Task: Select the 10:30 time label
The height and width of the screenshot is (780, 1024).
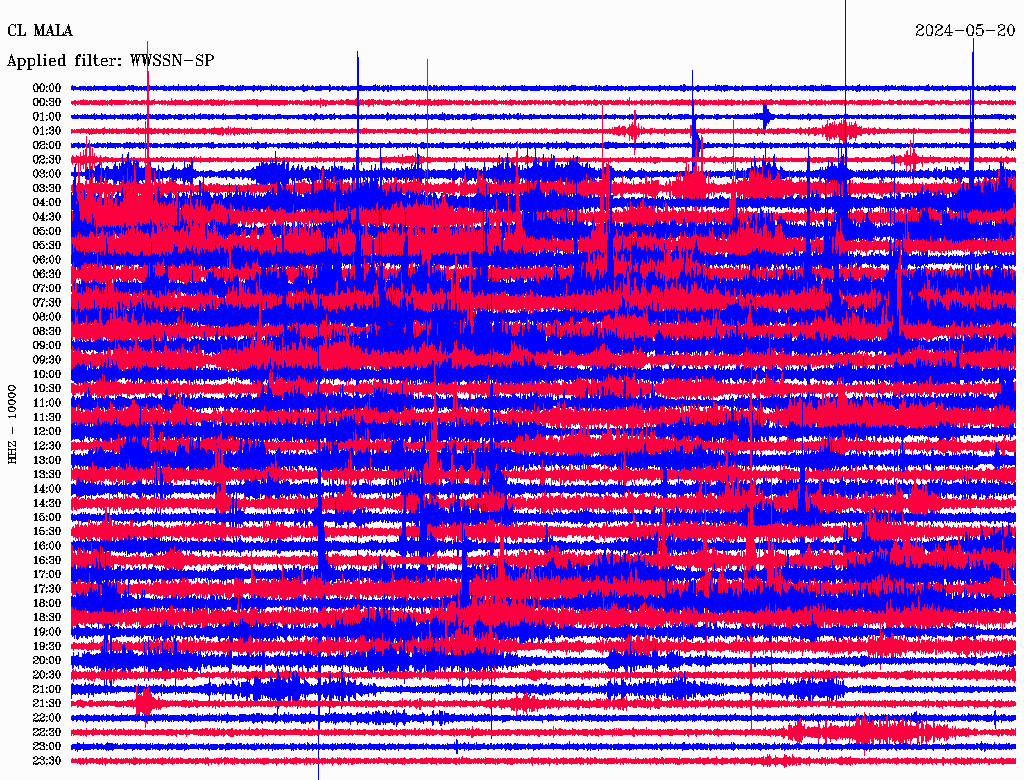Action: [47, 389]
